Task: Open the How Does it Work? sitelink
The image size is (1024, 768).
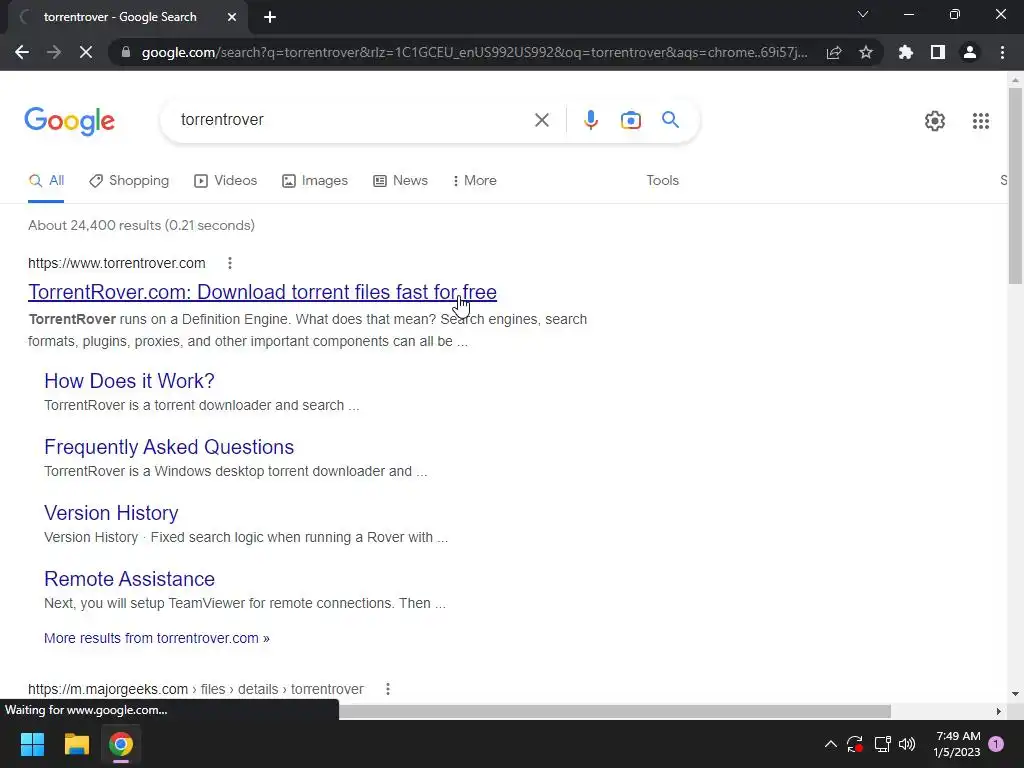Action: 129,381
